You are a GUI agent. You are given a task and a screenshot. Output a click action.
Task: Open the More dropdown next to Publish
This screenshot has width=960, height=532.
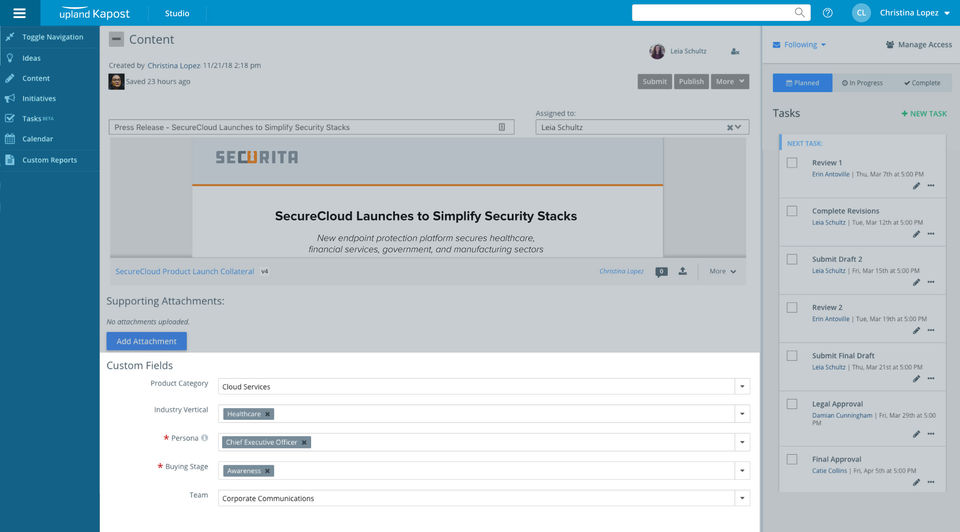pyautogui.click(x=730, y=82)
